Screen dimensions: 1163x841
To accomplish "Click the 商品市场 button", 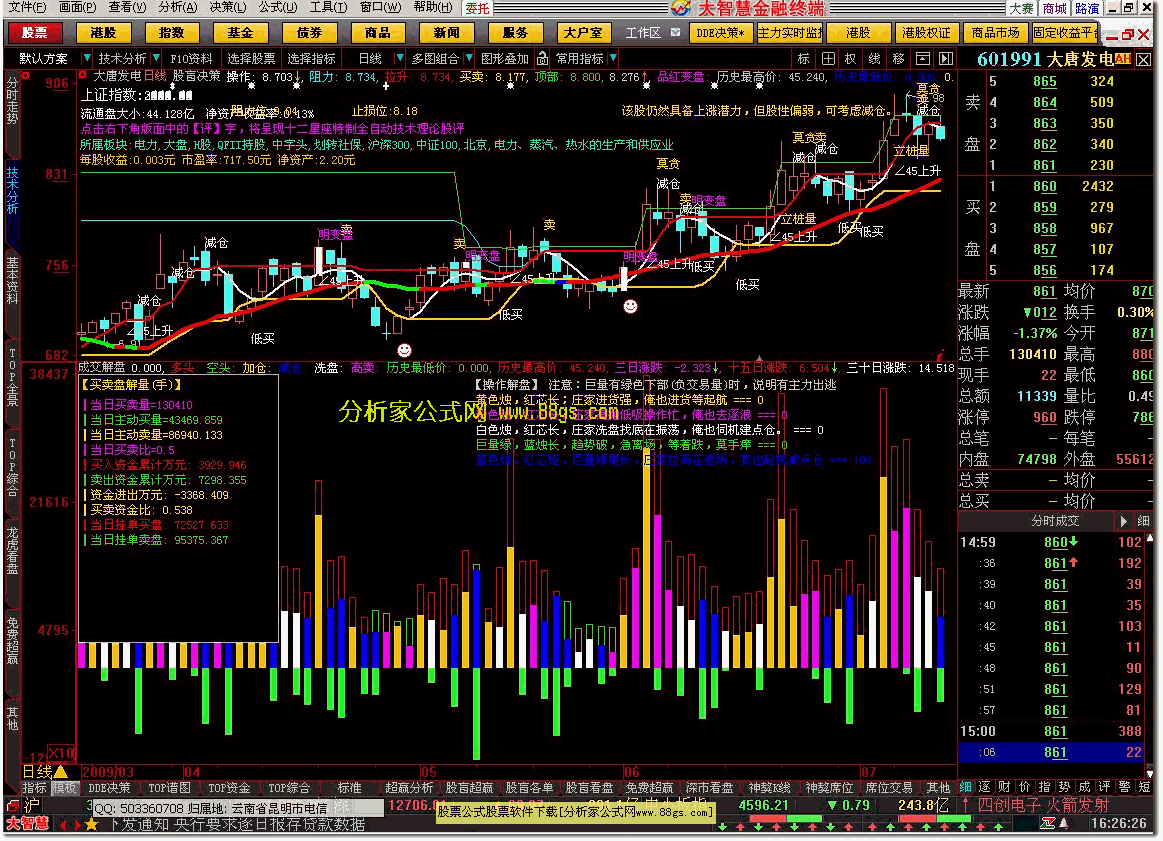I will pos(995,33).
